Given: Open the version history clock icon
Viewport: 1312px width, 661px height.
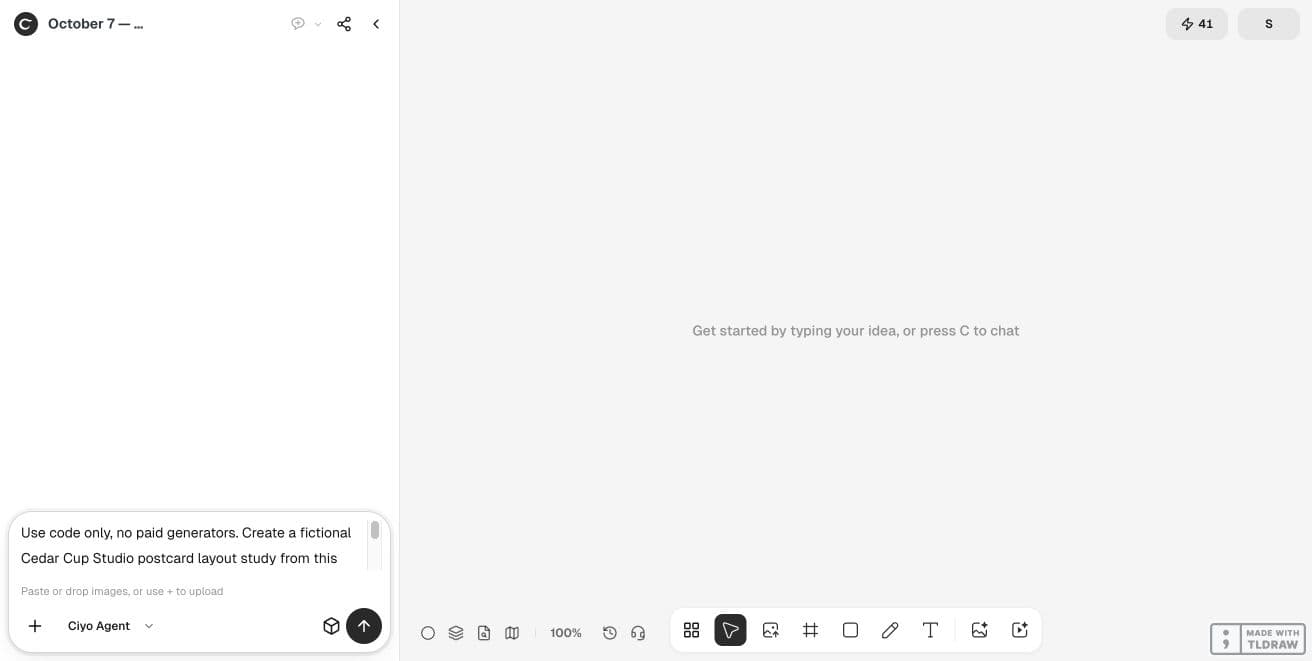Looking at the screenshot, I should (x=610, y=633).
